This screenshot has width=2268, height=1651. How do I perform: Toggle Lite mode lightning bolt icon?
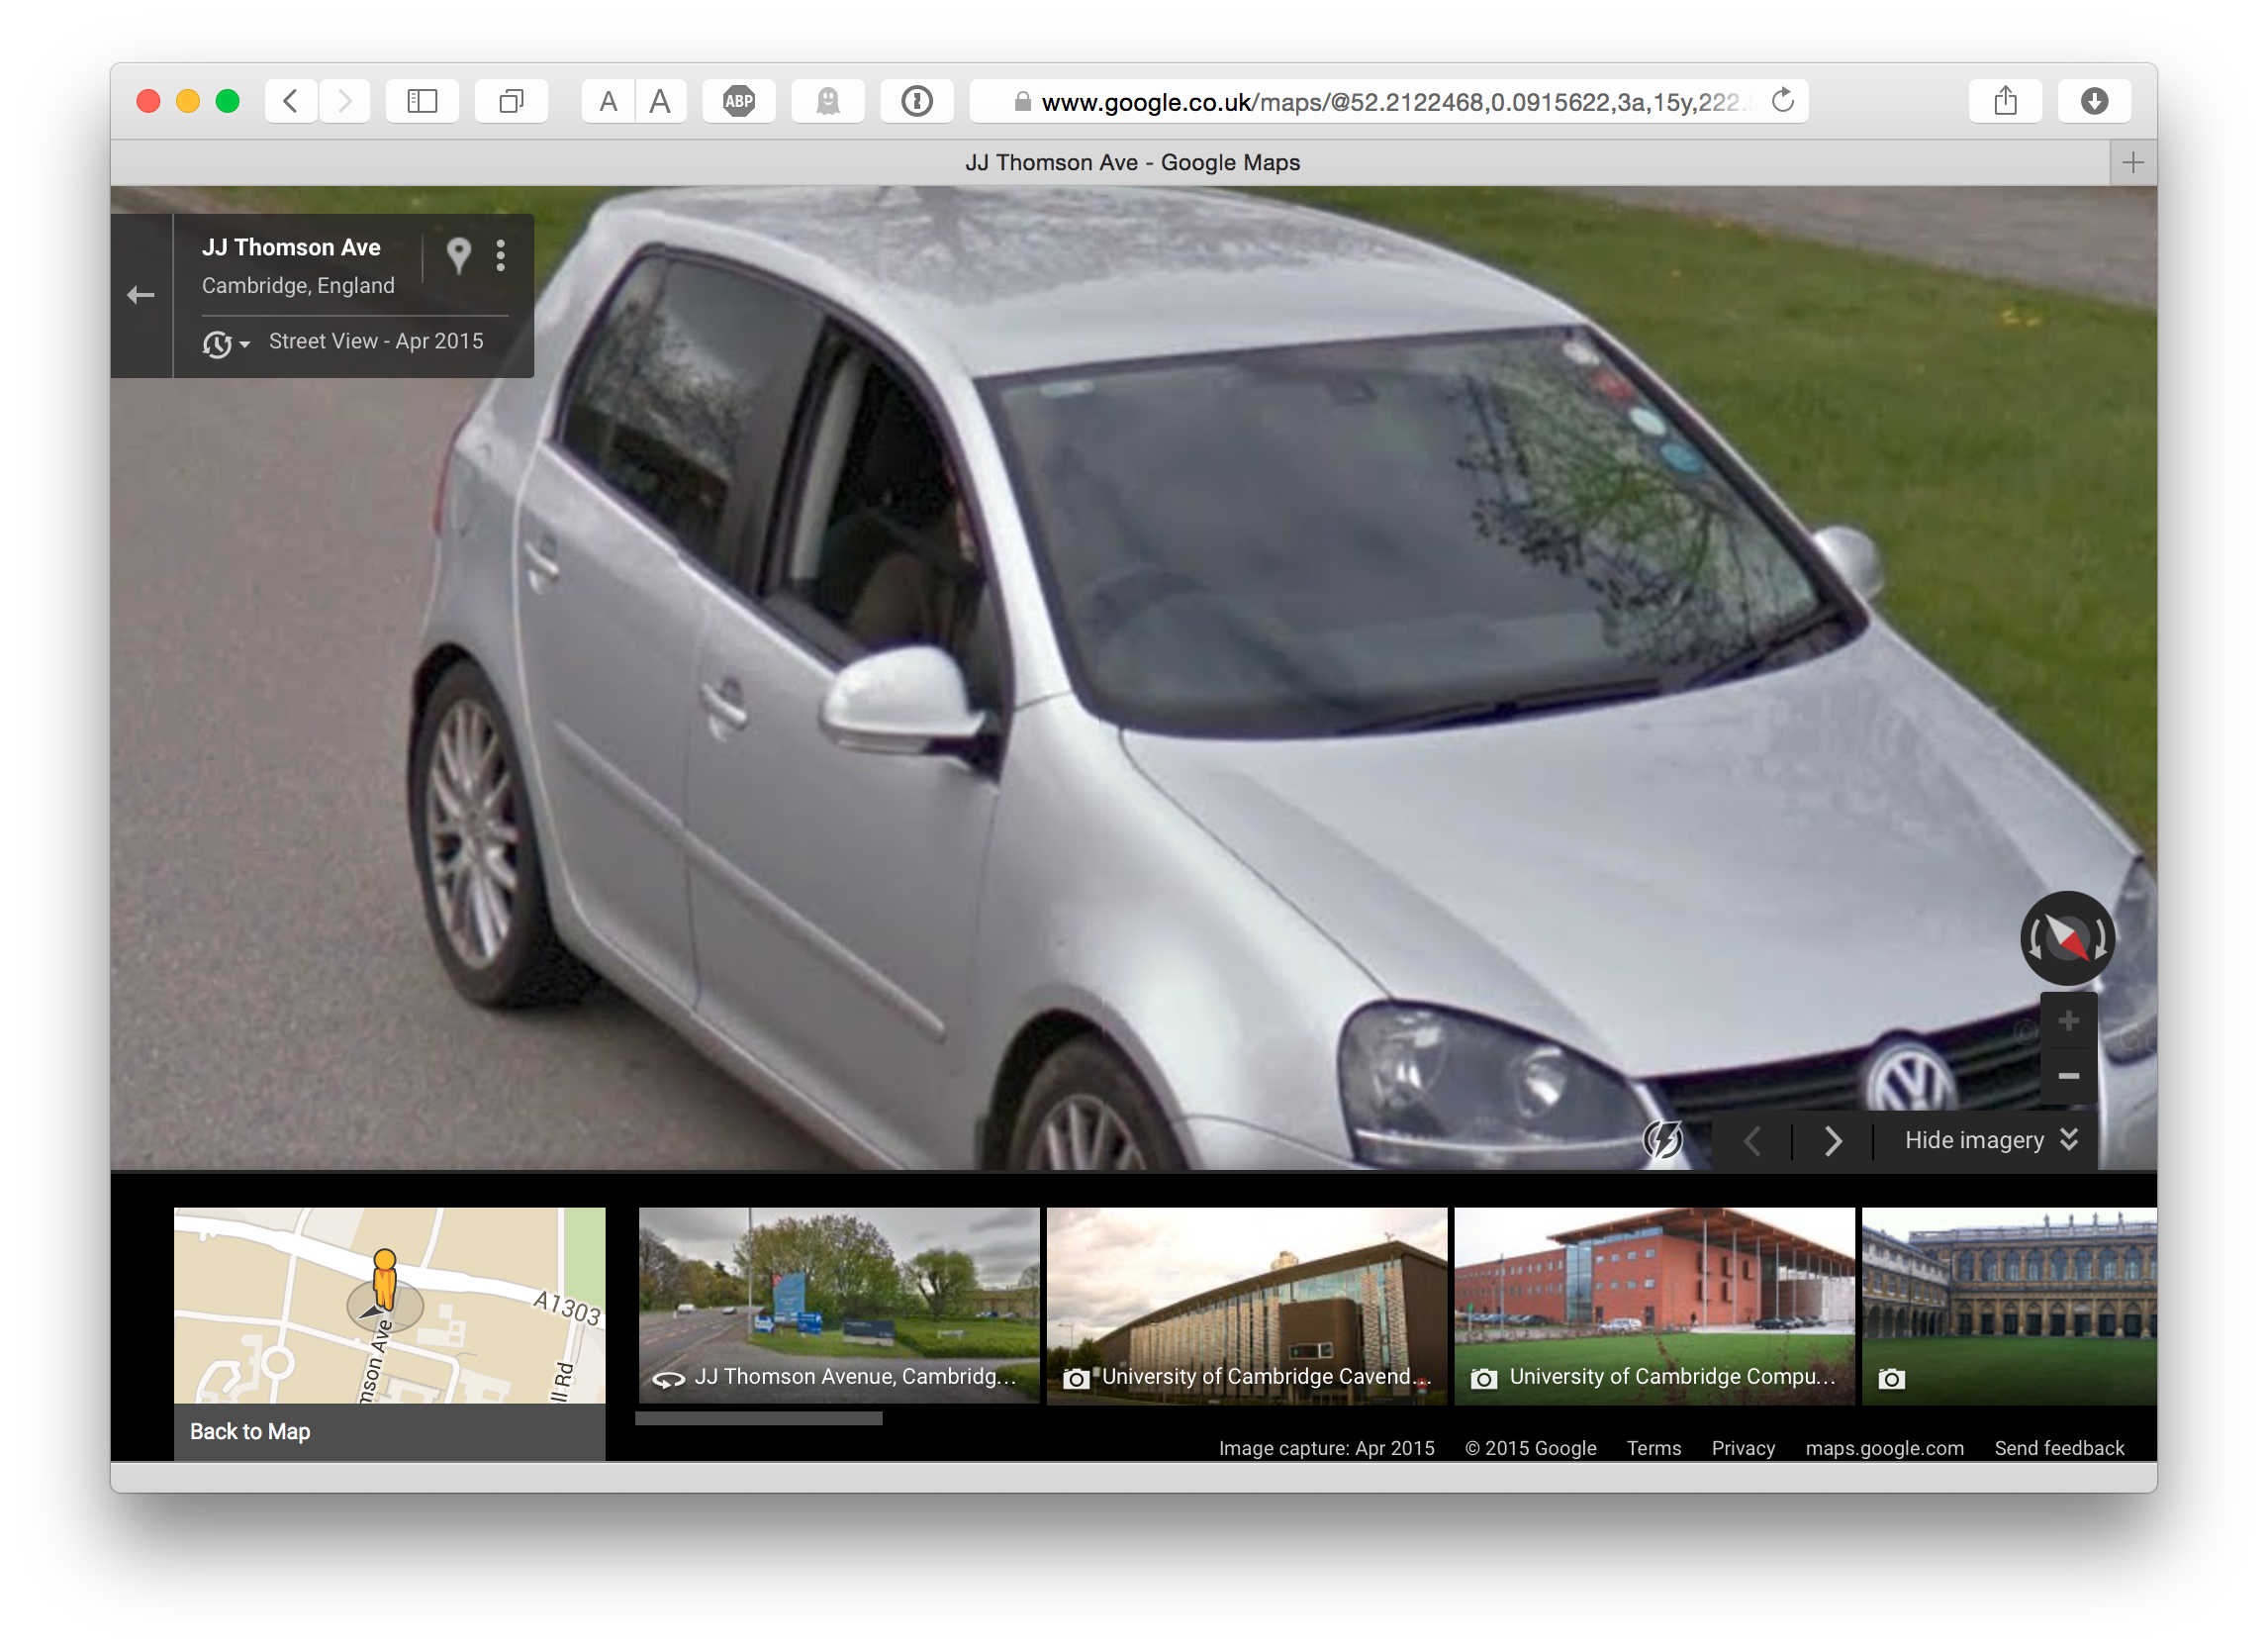[1662, 1139]
